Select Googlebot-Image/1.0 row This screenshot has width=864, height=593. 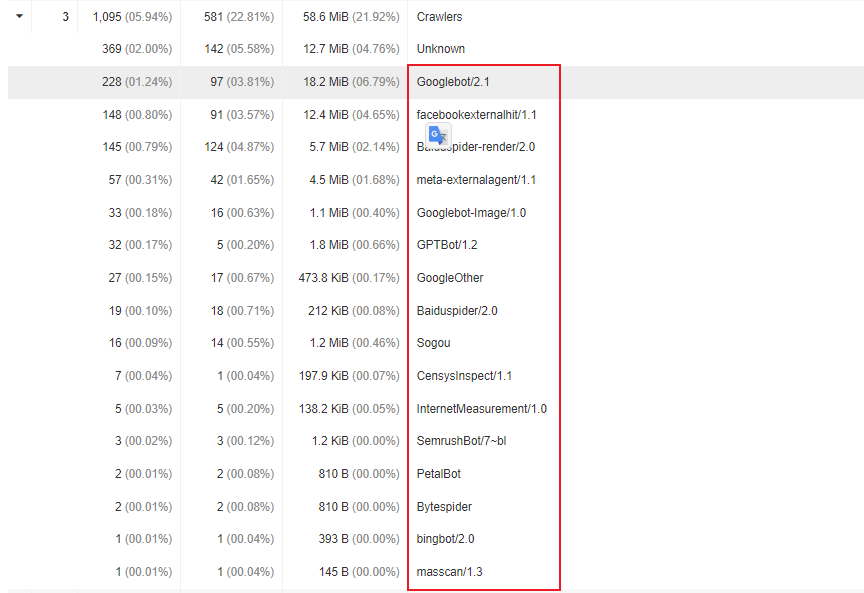tap(471, 213)
